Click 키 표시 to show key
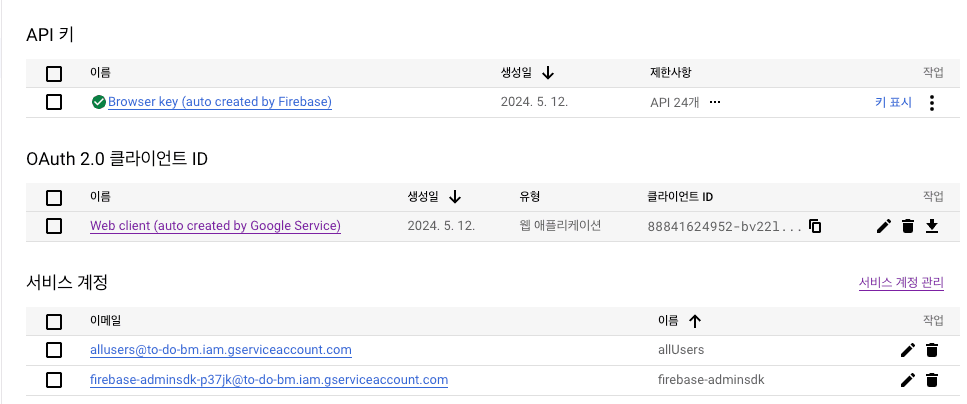Viewport: 967px width, 404px height. (x=893, y=102)
